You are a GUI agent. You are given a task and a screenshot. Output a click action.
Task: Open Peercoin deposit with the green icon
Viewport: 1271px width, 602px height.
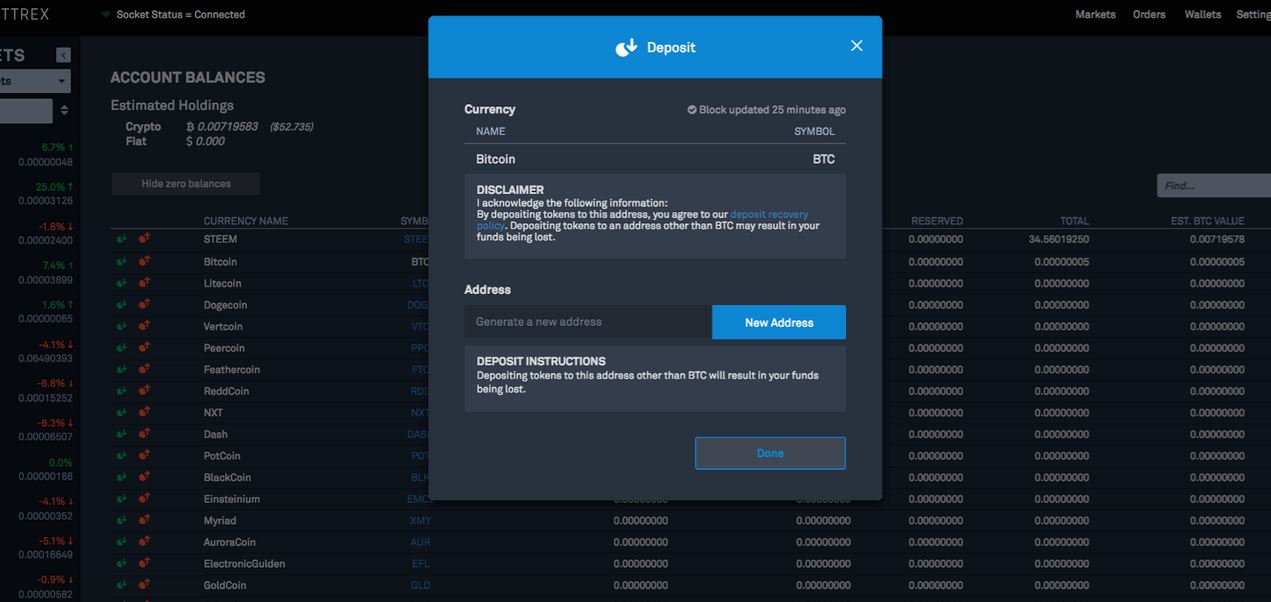click(121, 347)
